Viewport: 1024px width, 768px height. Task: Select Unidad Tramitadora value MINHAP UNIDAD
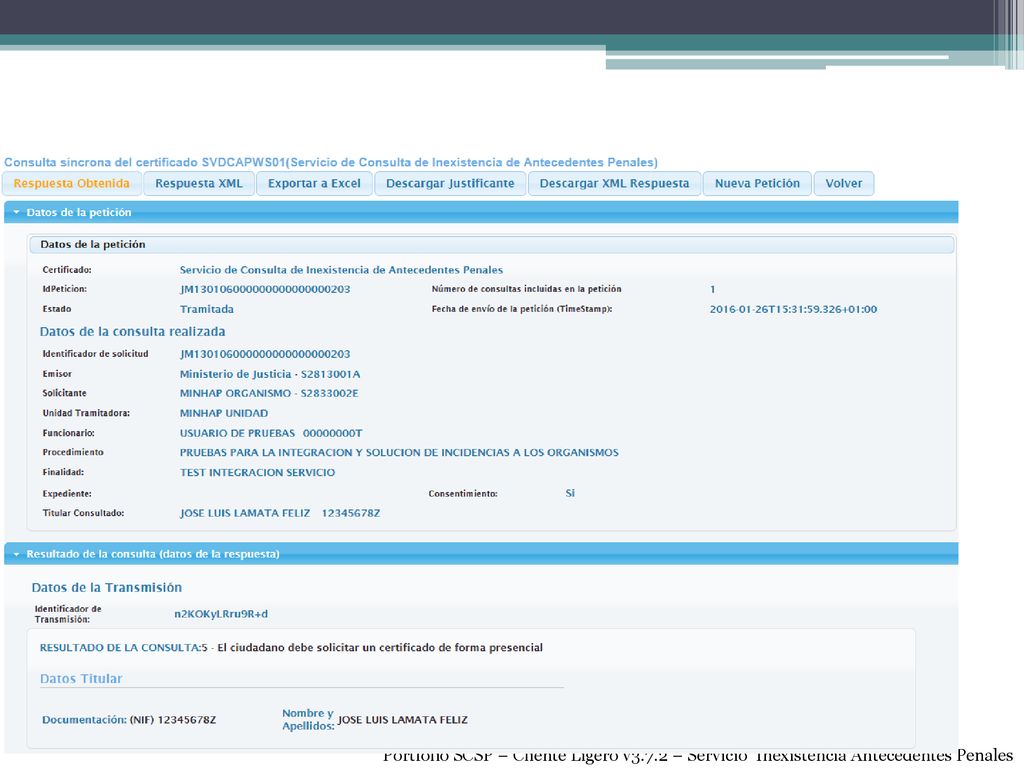pyautogui.click(x=223, y=413)
